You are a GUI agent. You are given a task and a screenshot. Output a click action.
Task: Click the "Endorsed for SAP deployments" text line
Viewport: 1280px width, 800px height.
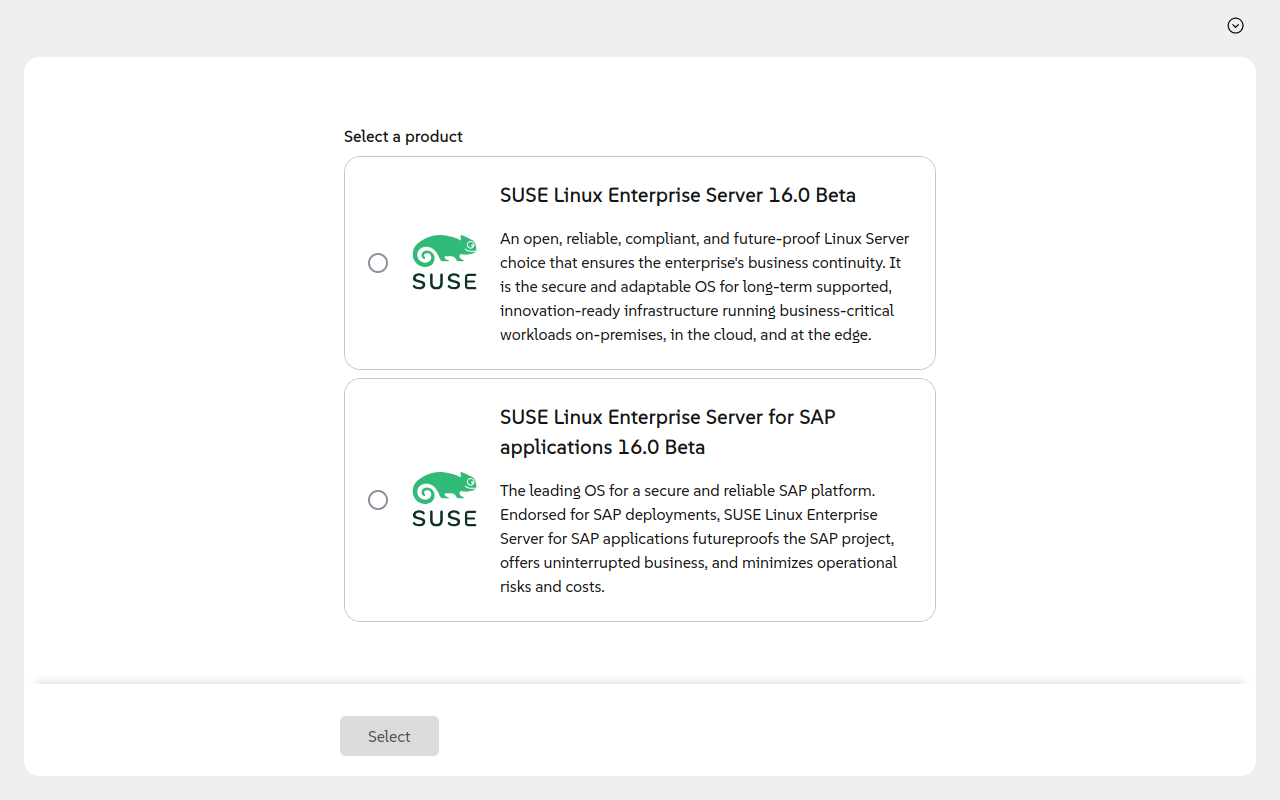click(x=688, y=515)
